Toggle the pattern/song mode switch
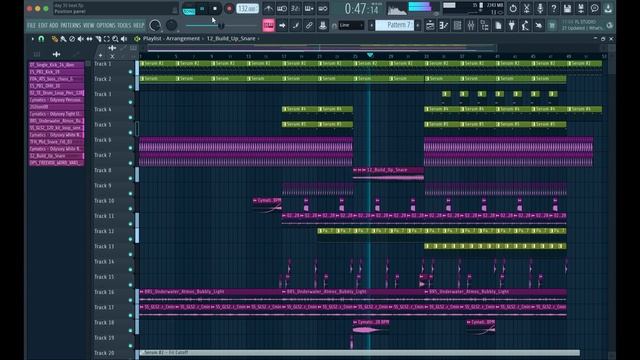This screenshot has height=360, width=640. 189,9
